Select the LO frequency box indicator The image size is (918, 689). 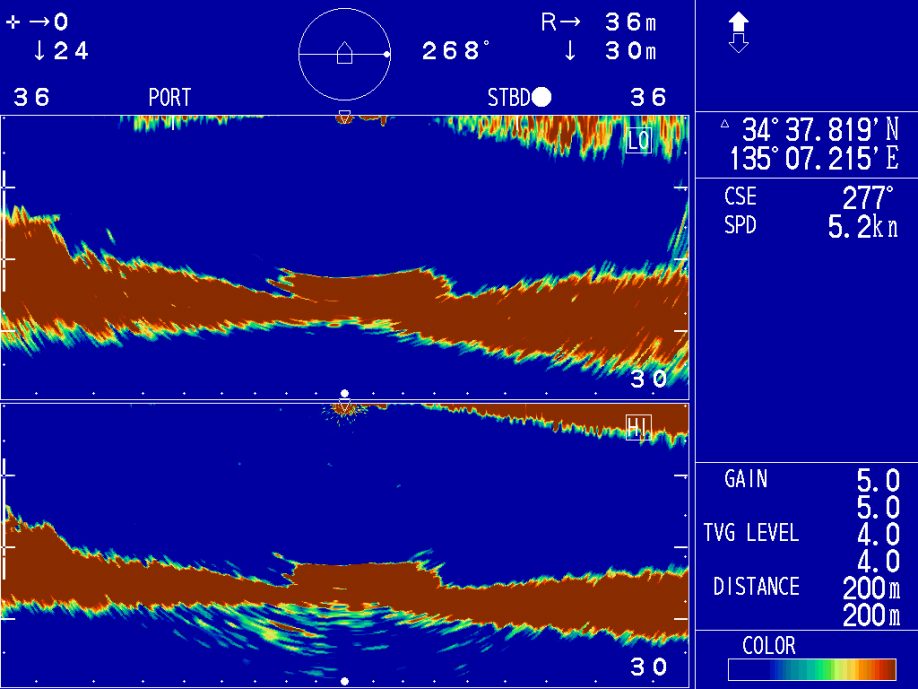(x=638, y=140)
